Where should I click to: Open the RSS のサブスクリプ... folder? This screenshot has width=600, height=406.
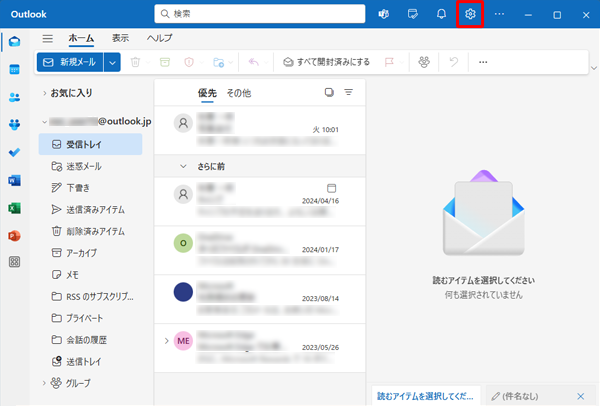click(91, 297)
